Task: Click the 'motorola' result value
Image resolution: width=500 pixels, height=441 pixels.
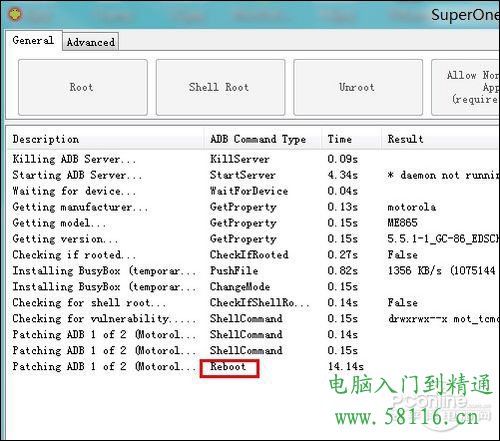Action: click(412, 207)
